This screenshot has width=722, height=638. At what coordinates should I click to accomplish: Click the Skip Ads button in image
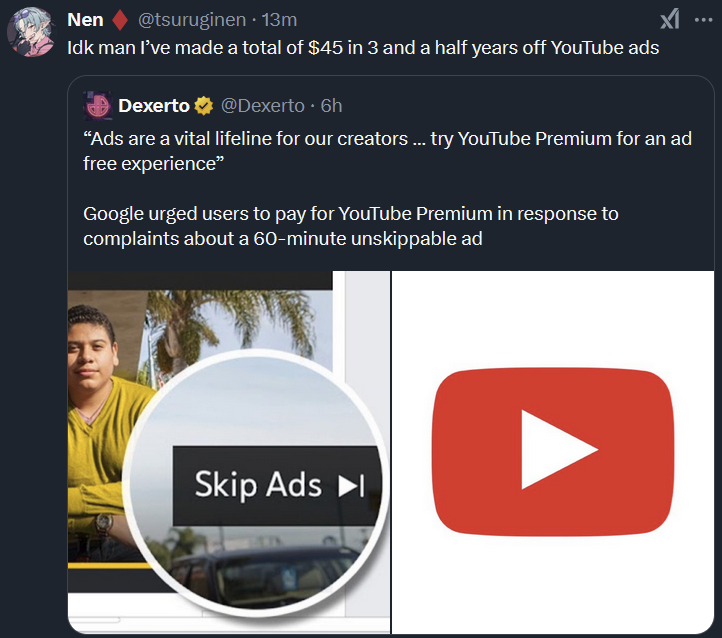(277, 486)
